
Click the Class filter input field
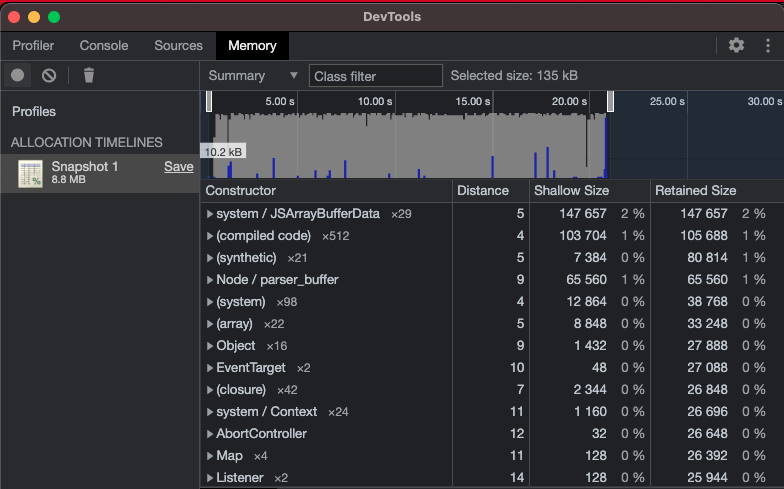click(375, 76)
